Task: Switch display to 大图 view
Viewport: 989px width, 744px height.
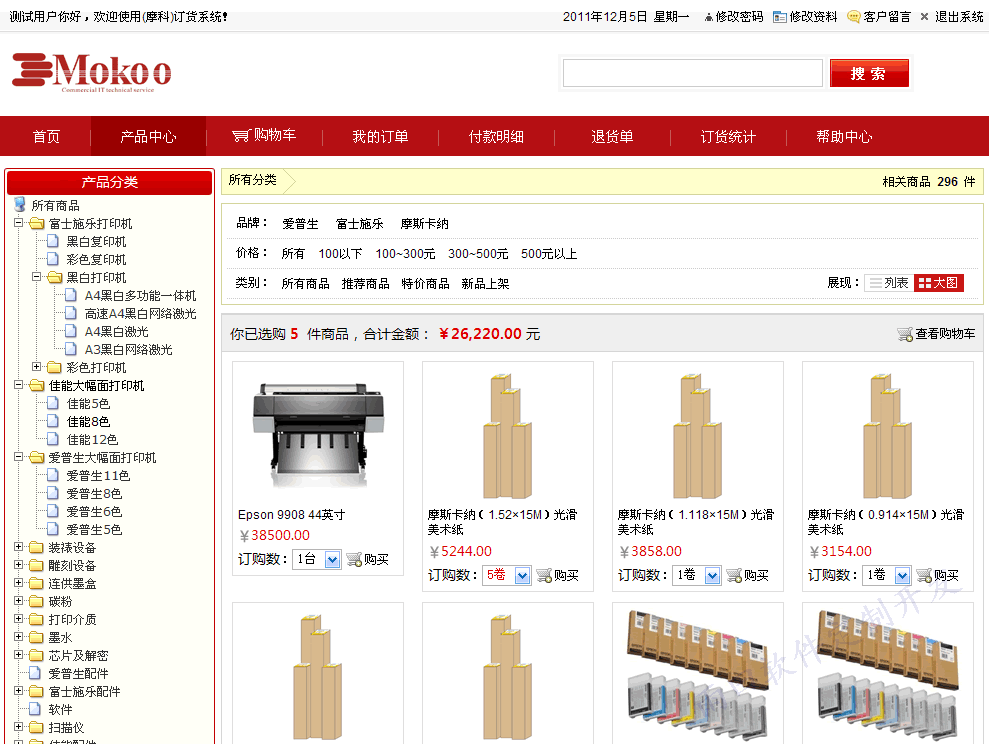Action: [x=939, y=283]
